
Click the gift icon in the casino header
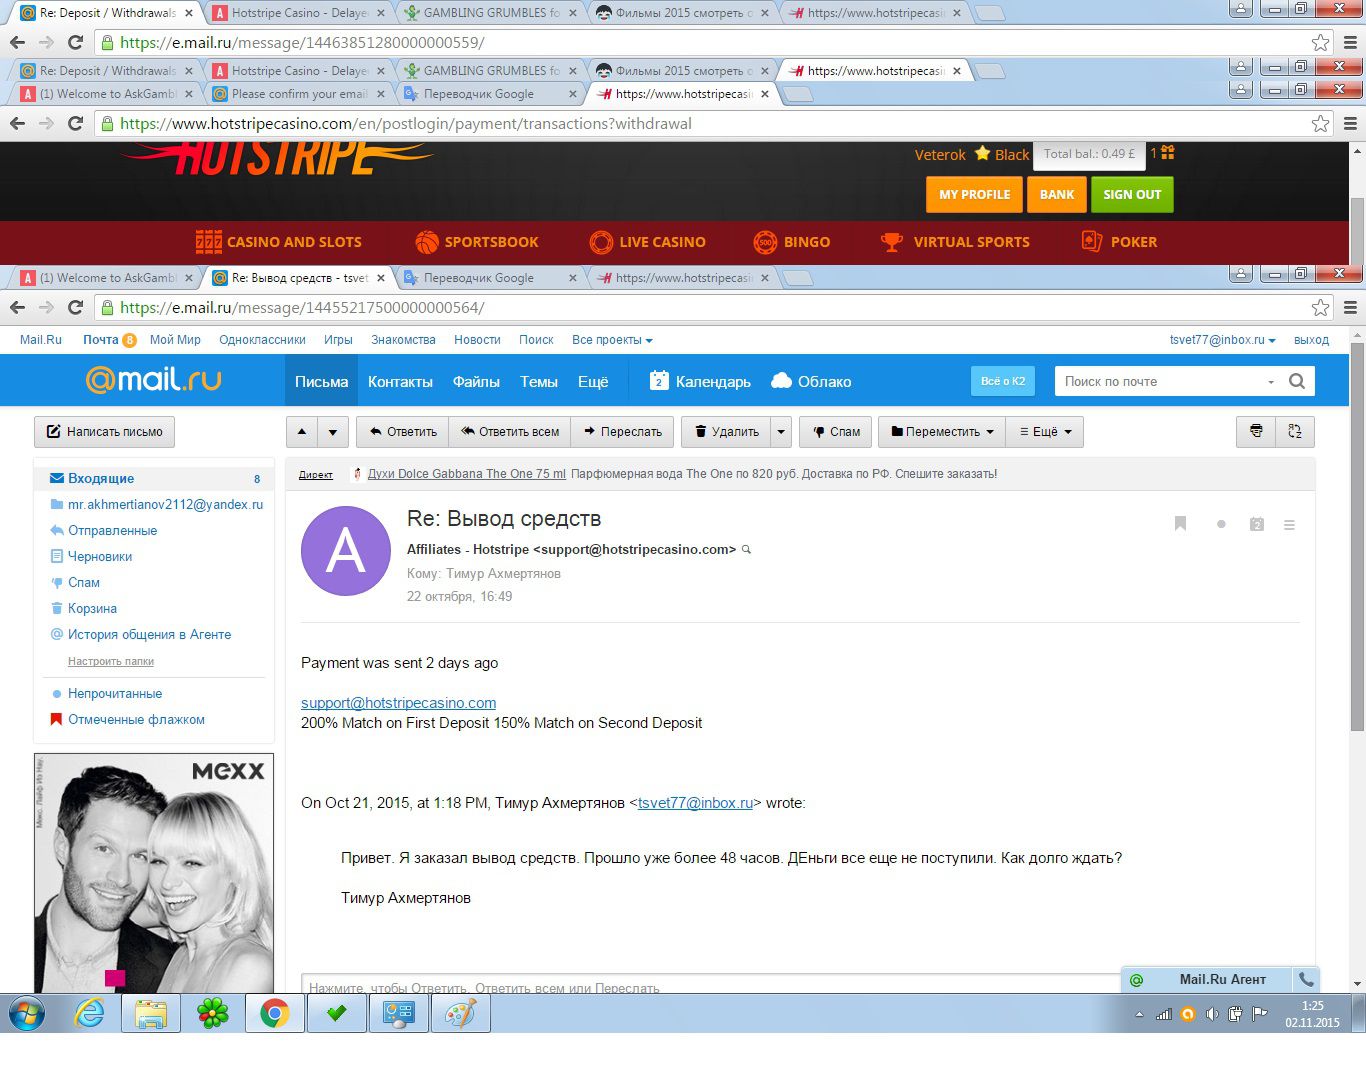tap(1168, 153)
